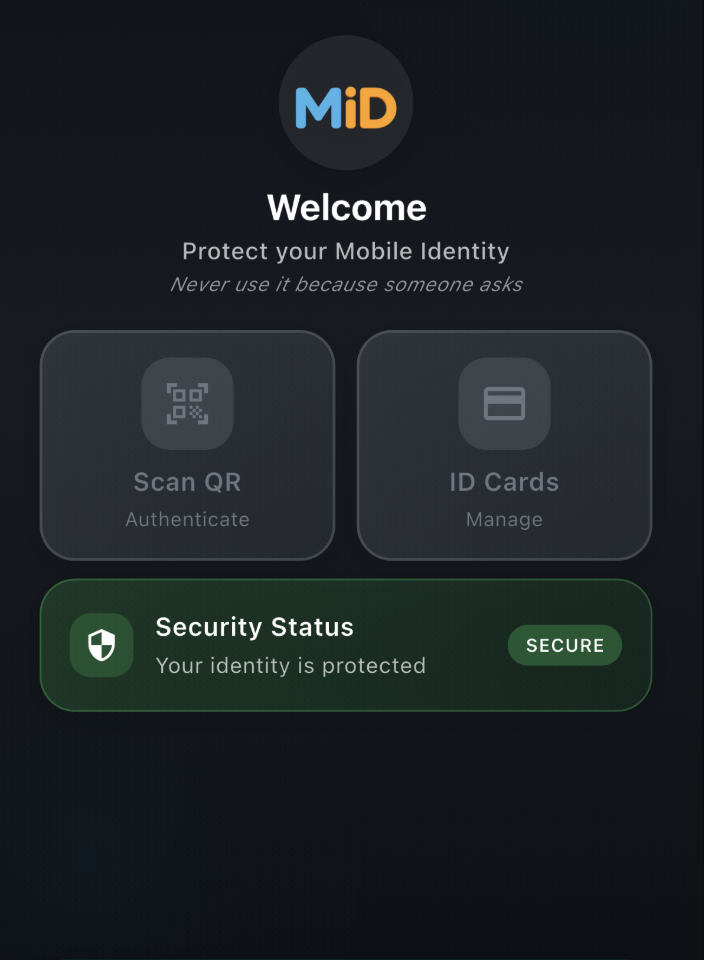Click the green shield security icon
This screenshot has width=704, height=960.
pyautogui.click(x=102, y=645)
